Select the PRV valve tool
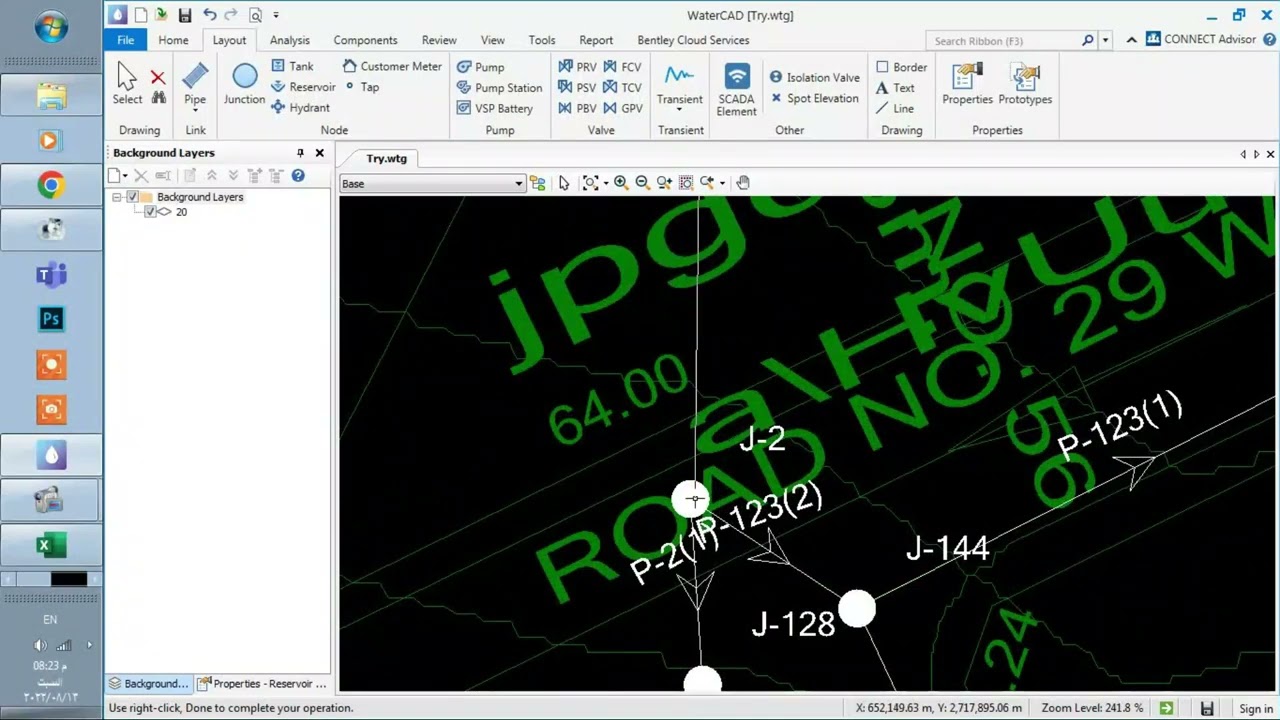This screenshot has width=1280, height=720. click(577, 67)
